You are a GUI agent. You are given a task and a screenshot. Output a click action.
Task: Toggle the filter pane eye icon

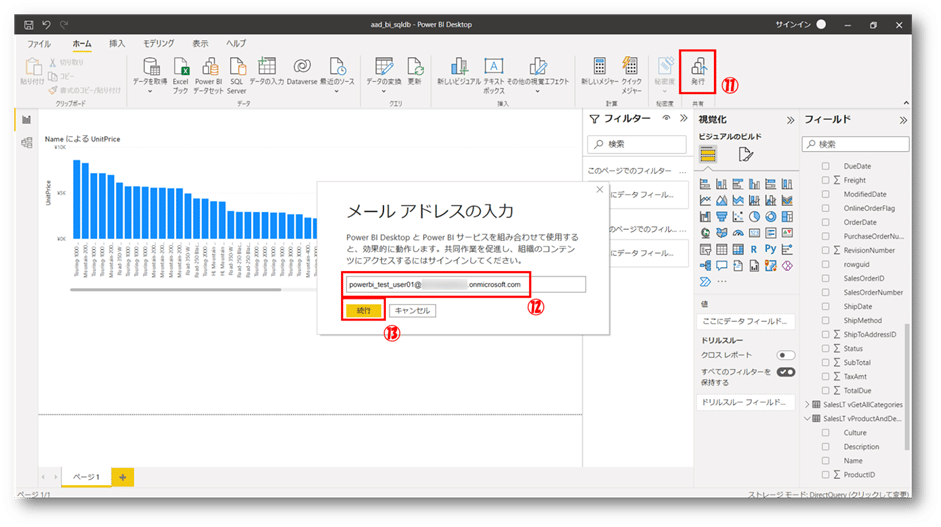pyautogui.click(x=666, y=118)
